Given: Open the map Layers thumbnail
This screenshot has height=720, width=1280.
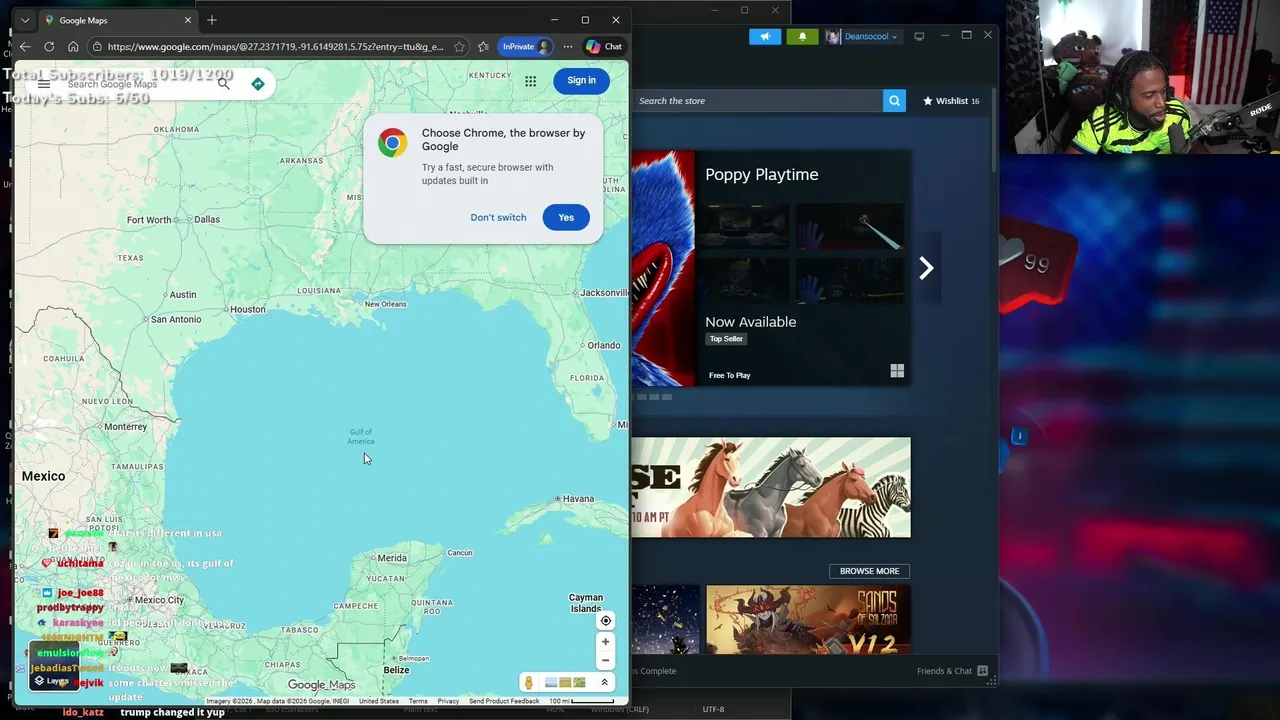Looking at the screenshot, I should click(54, 668).
